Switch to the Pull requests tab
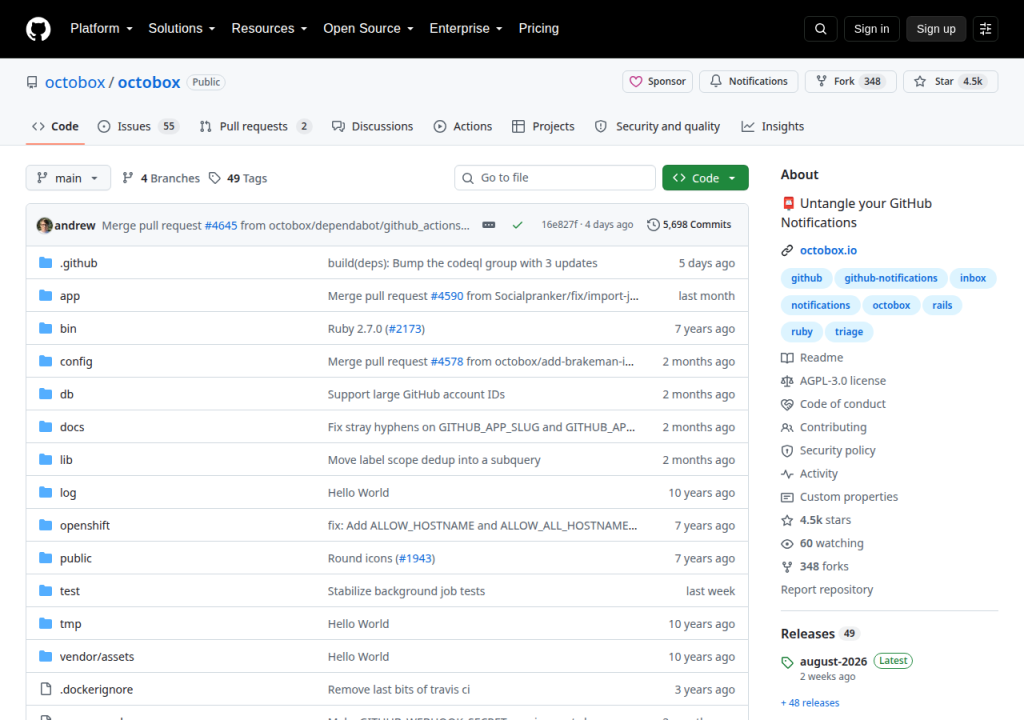Image resolution: width=1024 pixels, height=720 pixels. 255,127
